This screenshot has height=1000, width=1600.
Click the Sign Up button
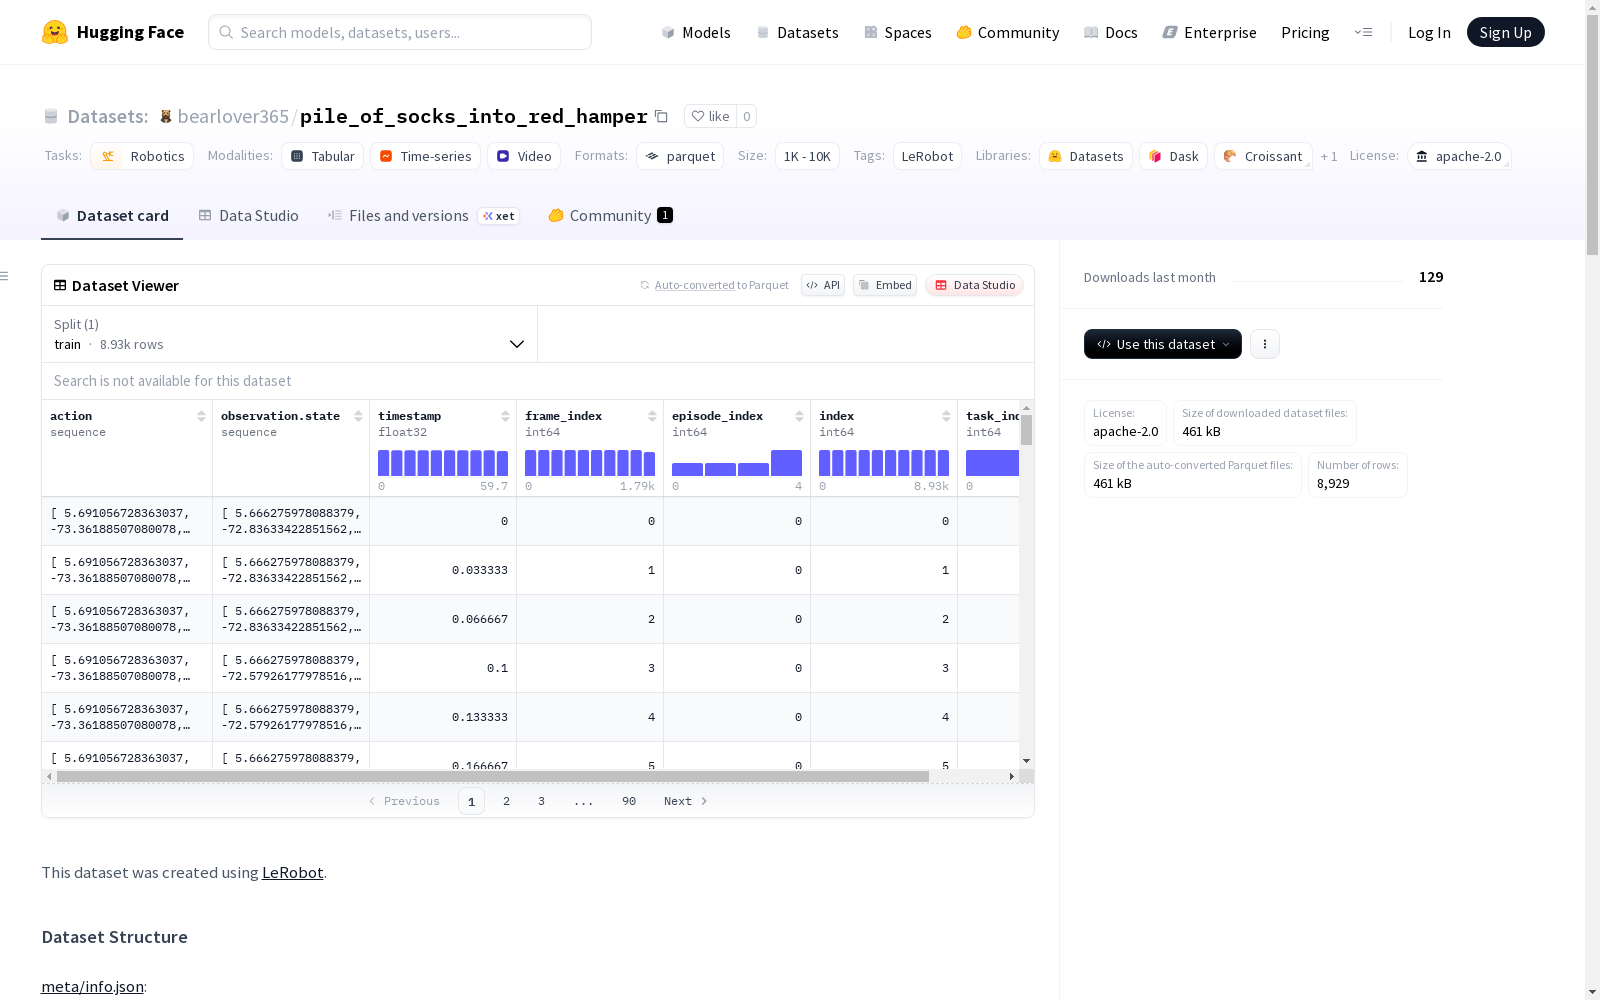1505,32
